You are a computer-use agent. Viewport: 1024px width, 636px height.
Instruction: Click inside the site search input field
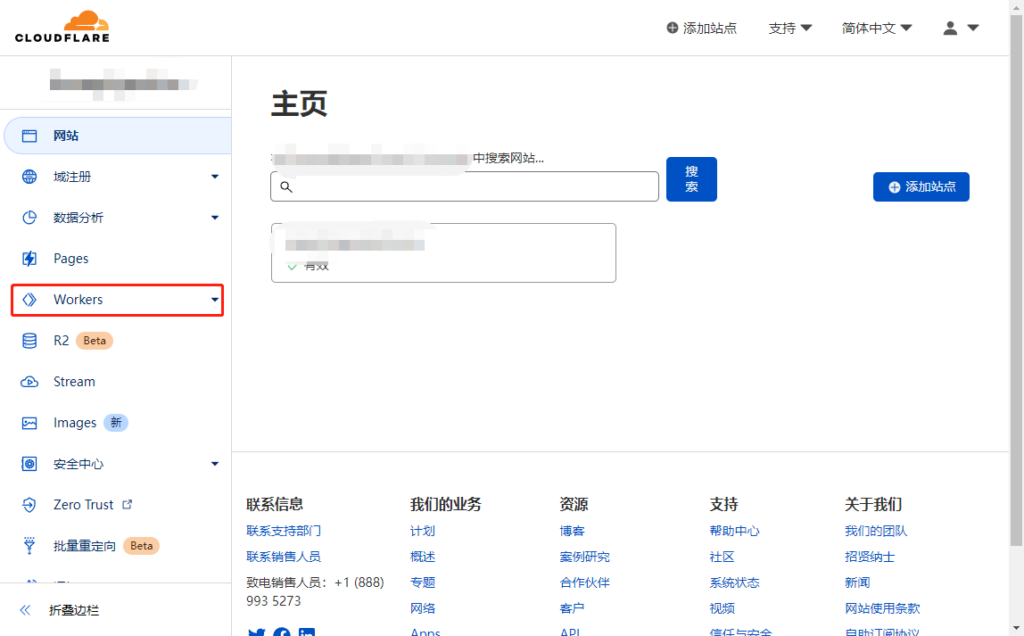pyautogui.click(x=464, y=186)
